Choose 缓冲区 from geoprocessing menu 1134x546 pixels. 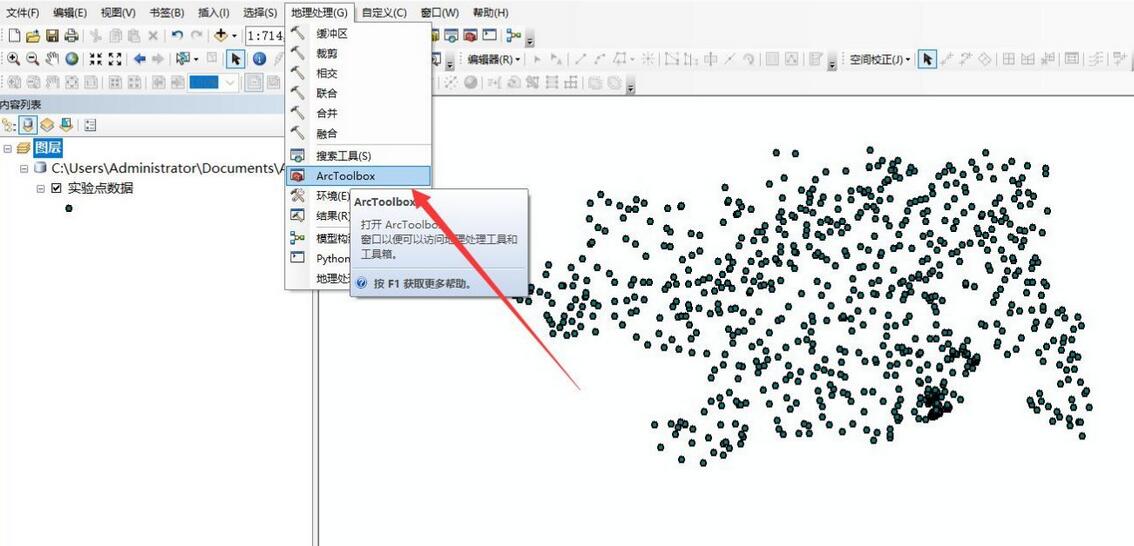tap(359, 33)
